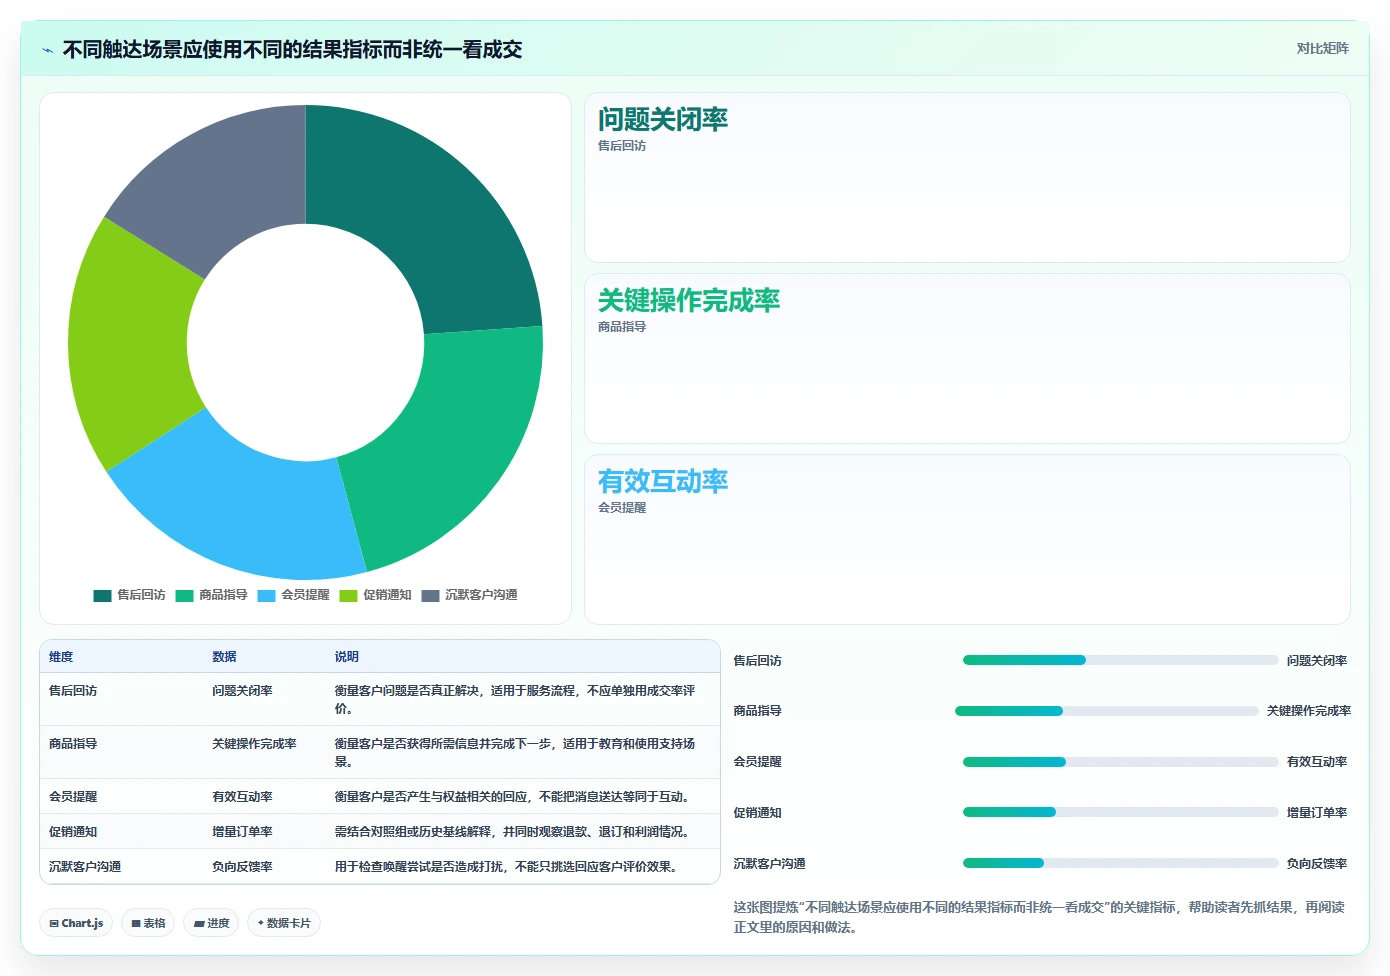Select the 进度 tag chip
The height and width of the screenshot is (976, 1390).
tap(211, 923)
